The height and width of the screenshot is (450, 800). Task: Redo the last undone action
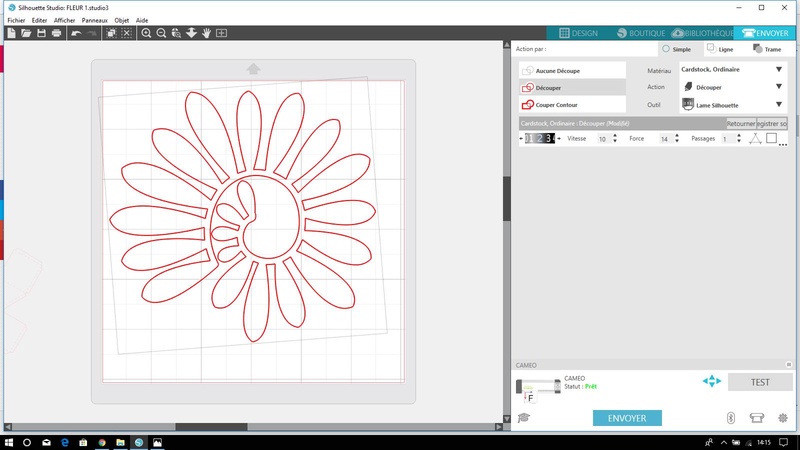[x=92, y=33]
